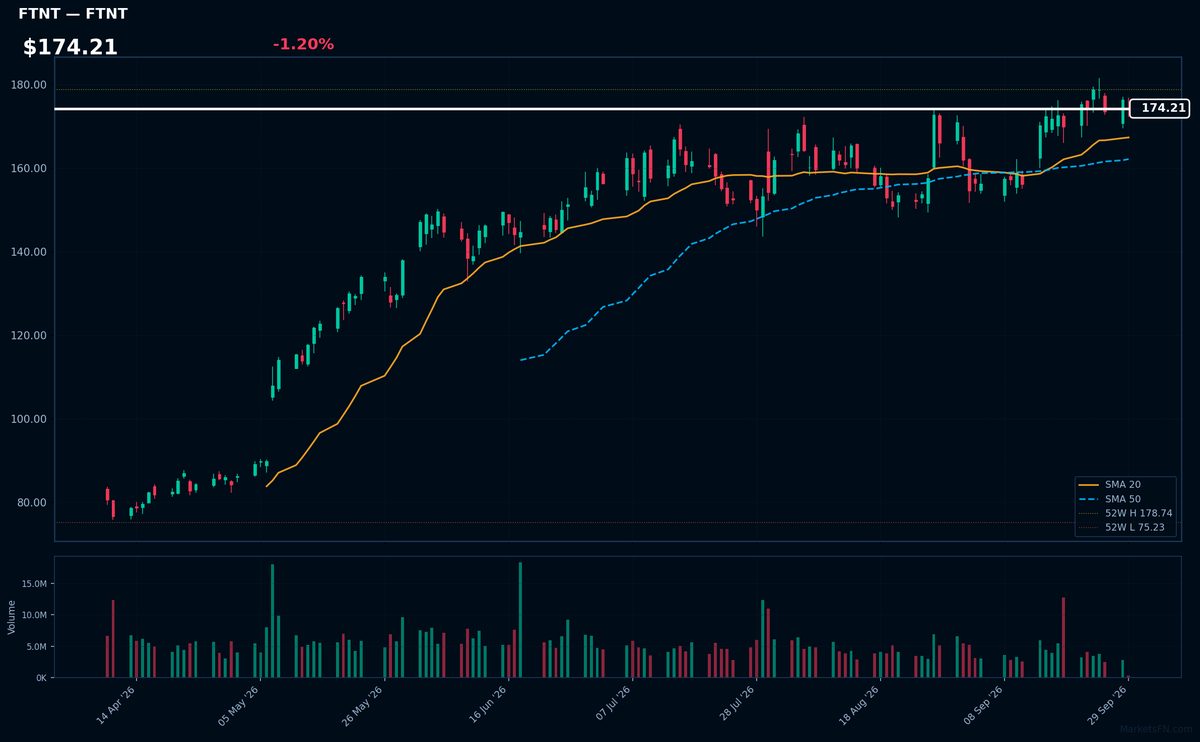This screenshot has width=1200, height=742.
Task: Click the 15.0M volume axis label
Action: click(33, 583)
